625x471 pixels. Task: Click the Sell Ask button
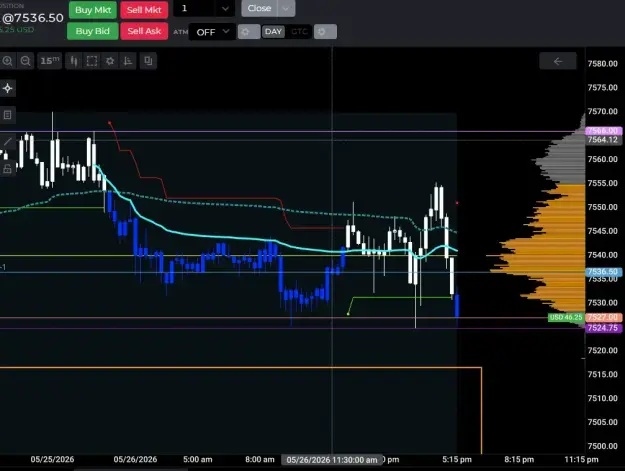point(144,31)
